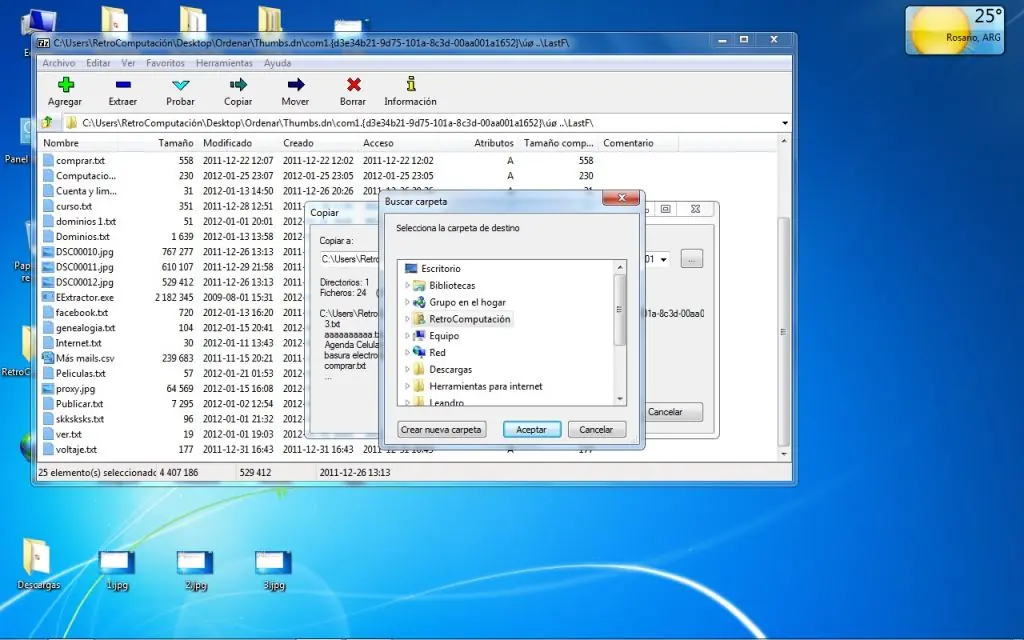Click Aceptar in Buscar carpeta dialog

(x=532, y=430)
